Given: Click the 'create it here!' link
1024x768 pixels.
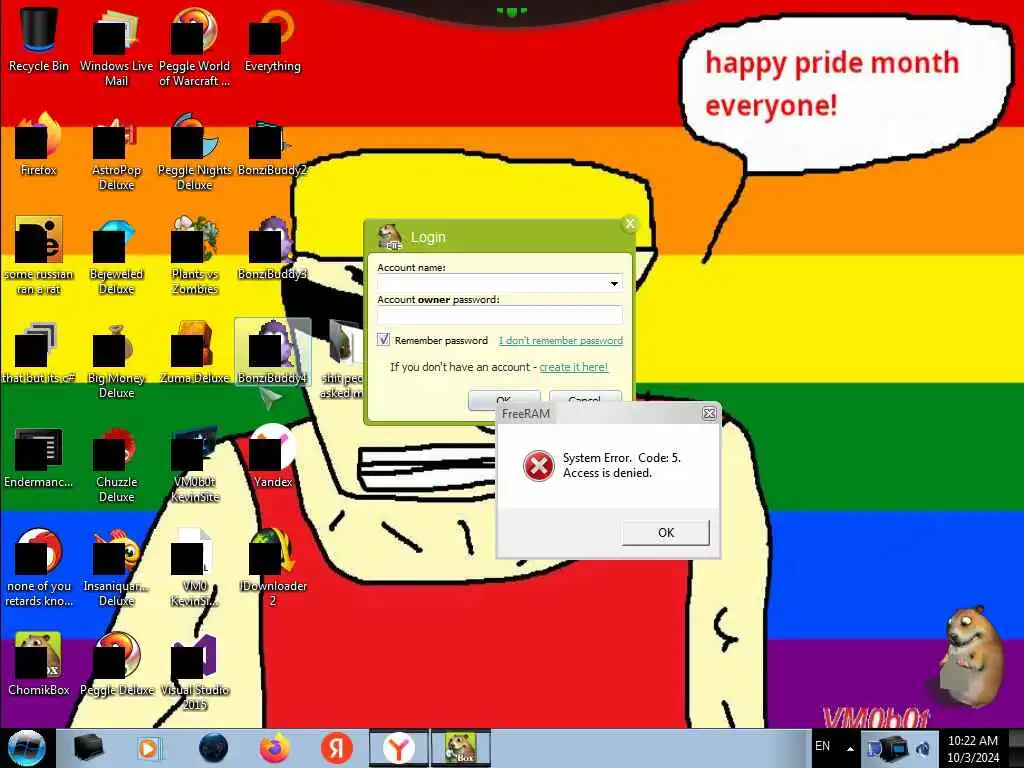Looking at the screenshot, I should point(573,367).
